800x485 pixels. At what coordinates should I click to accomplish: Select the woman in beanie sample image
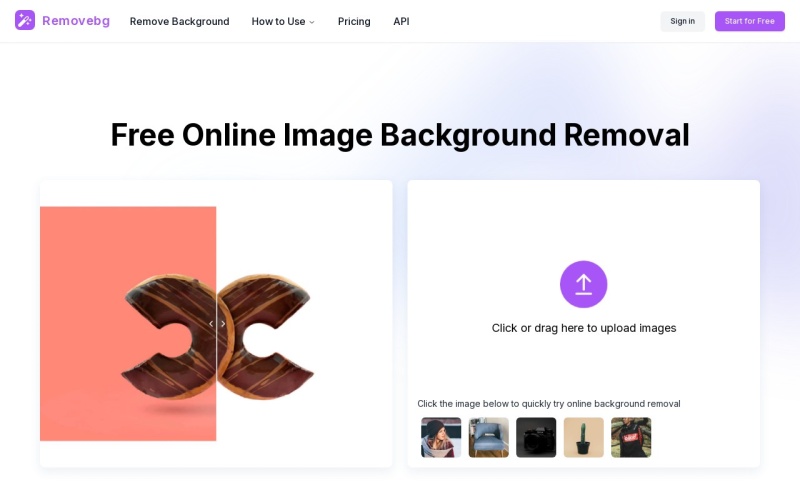click(x=441, y=437)
